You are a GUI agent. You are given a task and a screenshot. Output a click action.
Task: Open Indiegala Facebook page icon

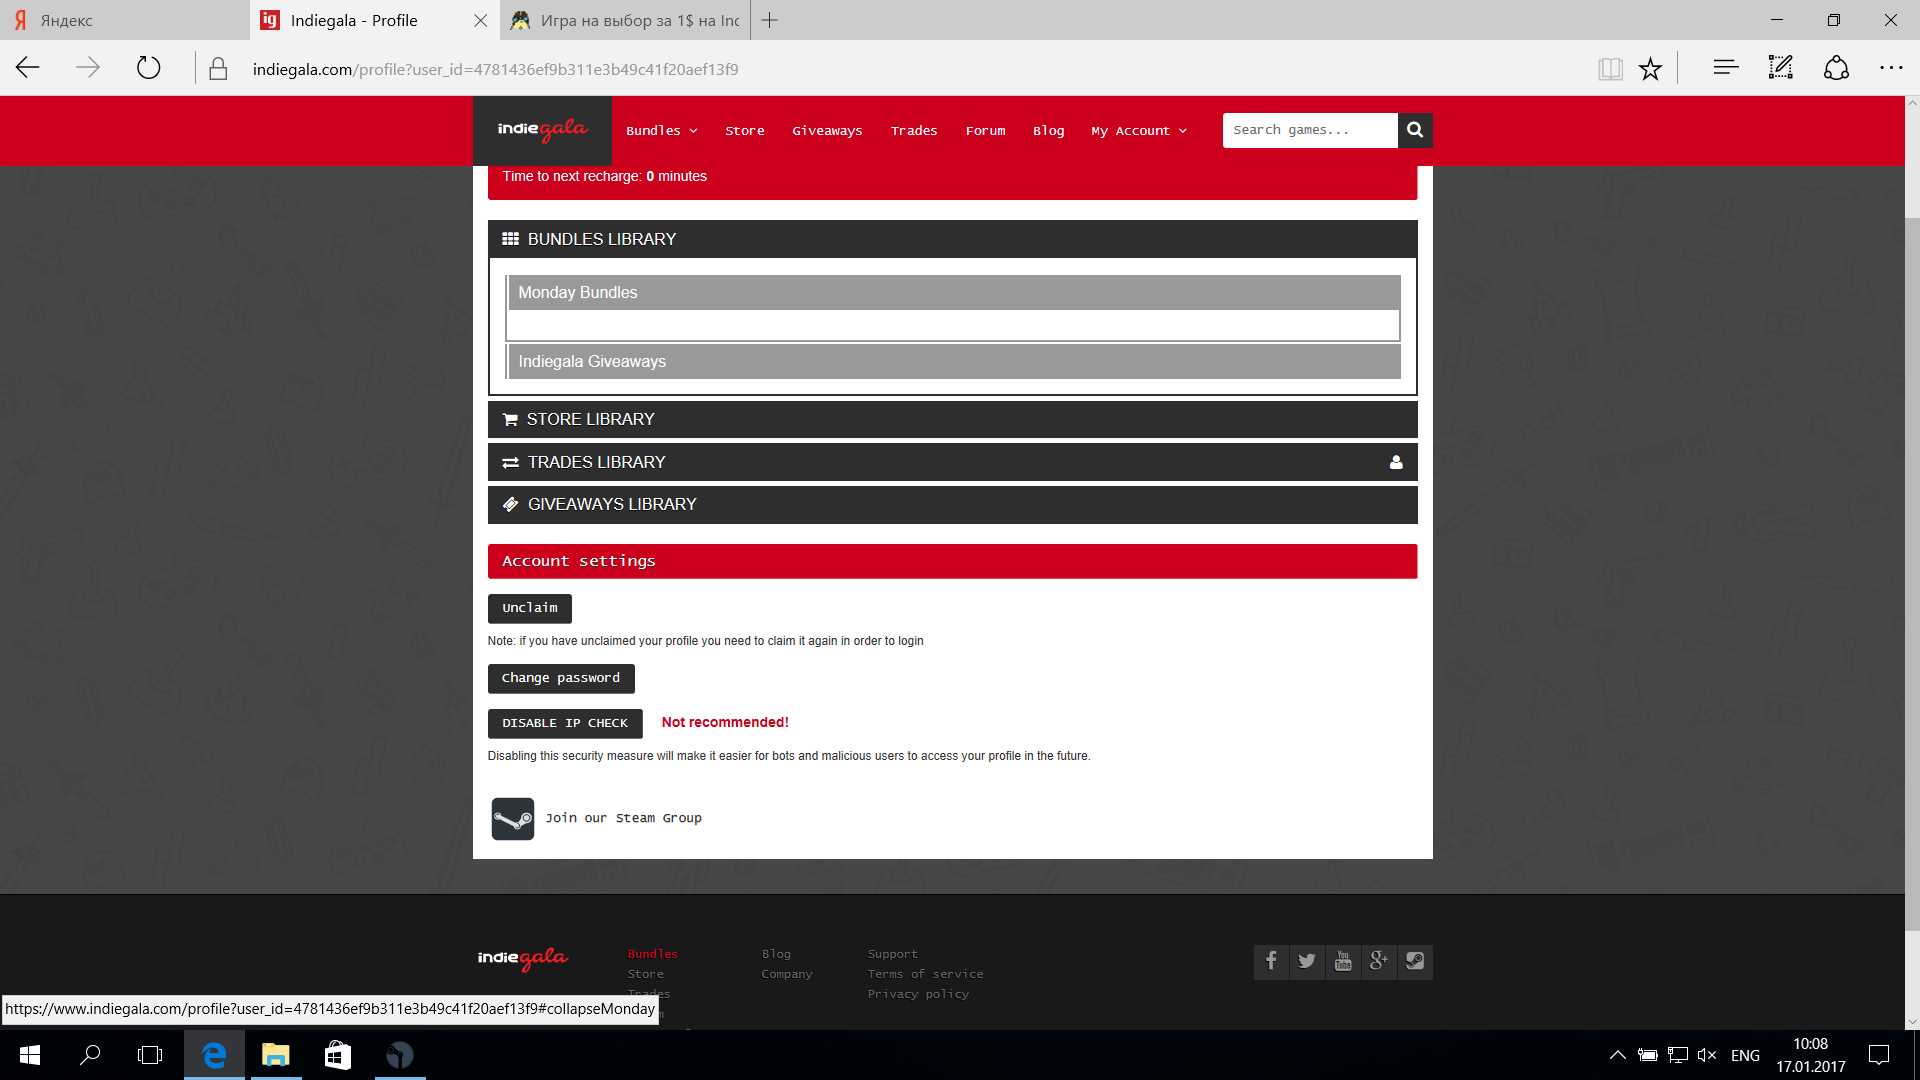(x=1271, y=962)
